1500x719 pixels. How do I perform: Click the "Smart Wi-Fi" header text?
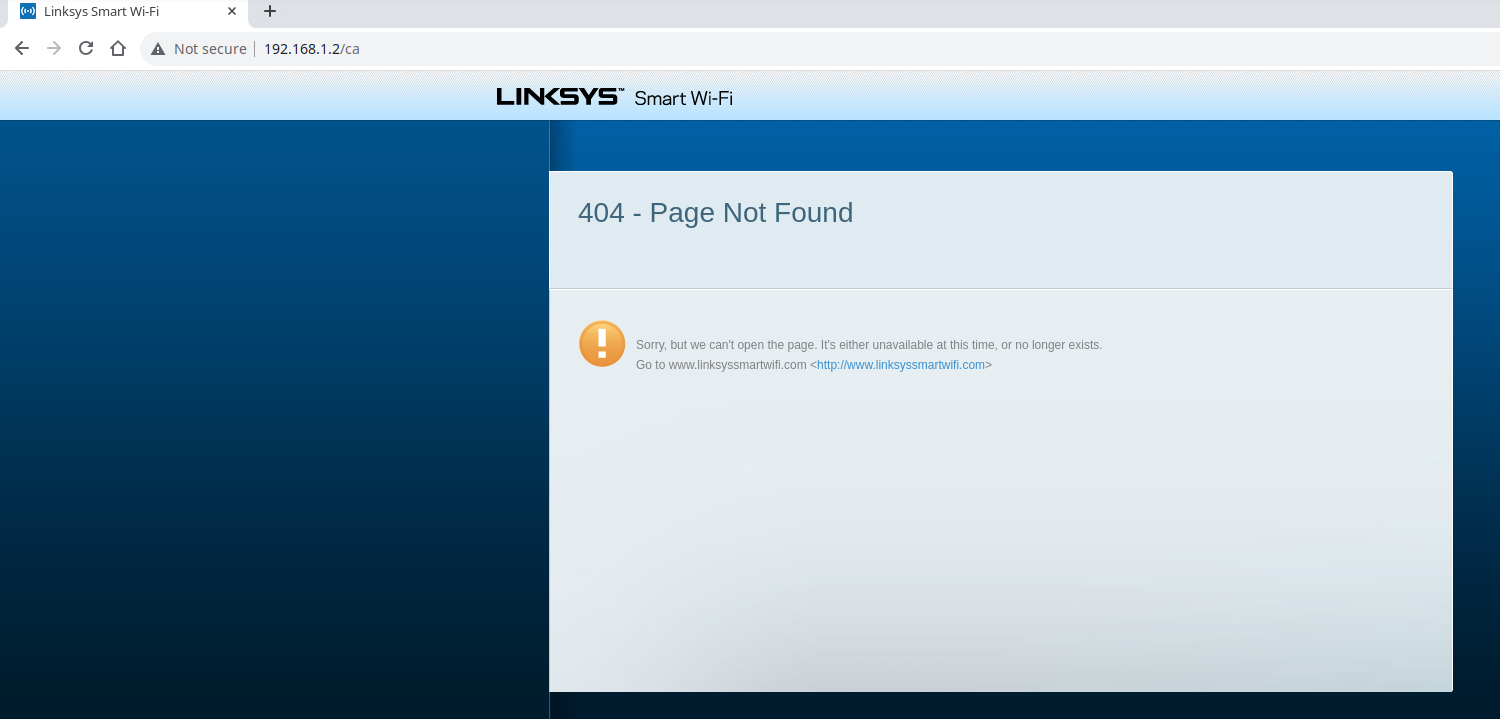click(683, 98)
